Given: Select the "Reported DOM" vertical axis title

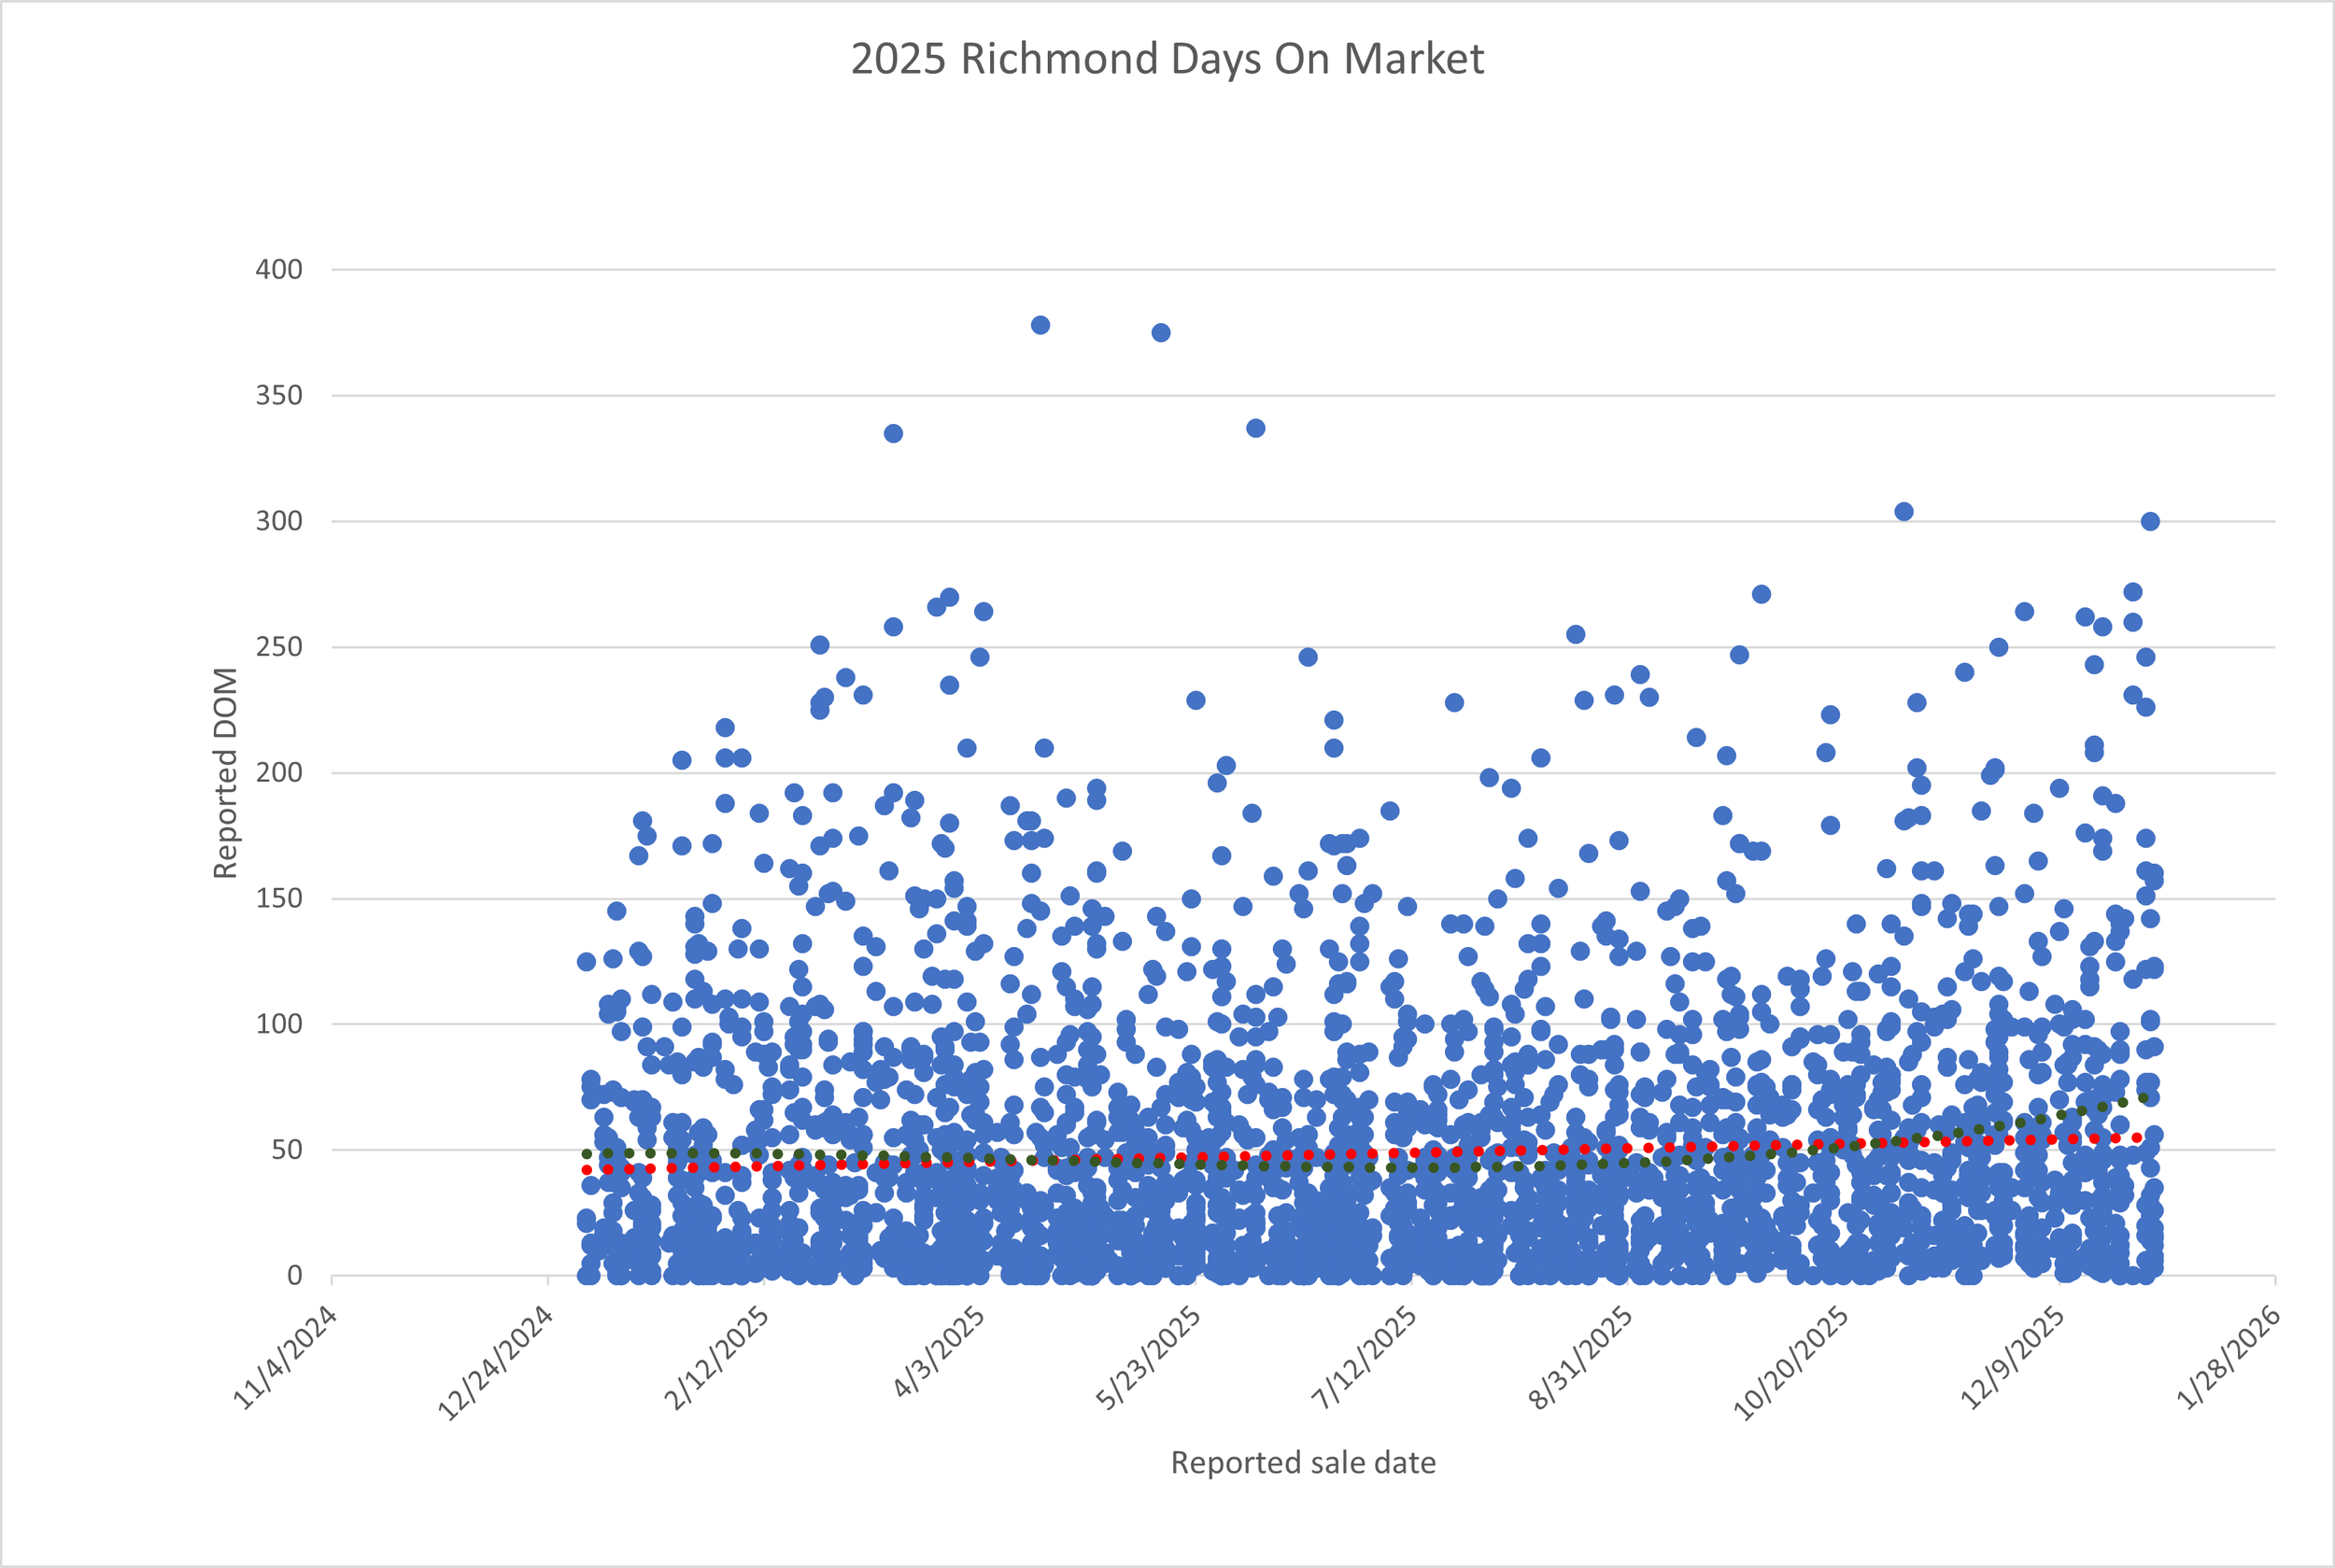Looking at the screenshot, I should pos(226,773).
